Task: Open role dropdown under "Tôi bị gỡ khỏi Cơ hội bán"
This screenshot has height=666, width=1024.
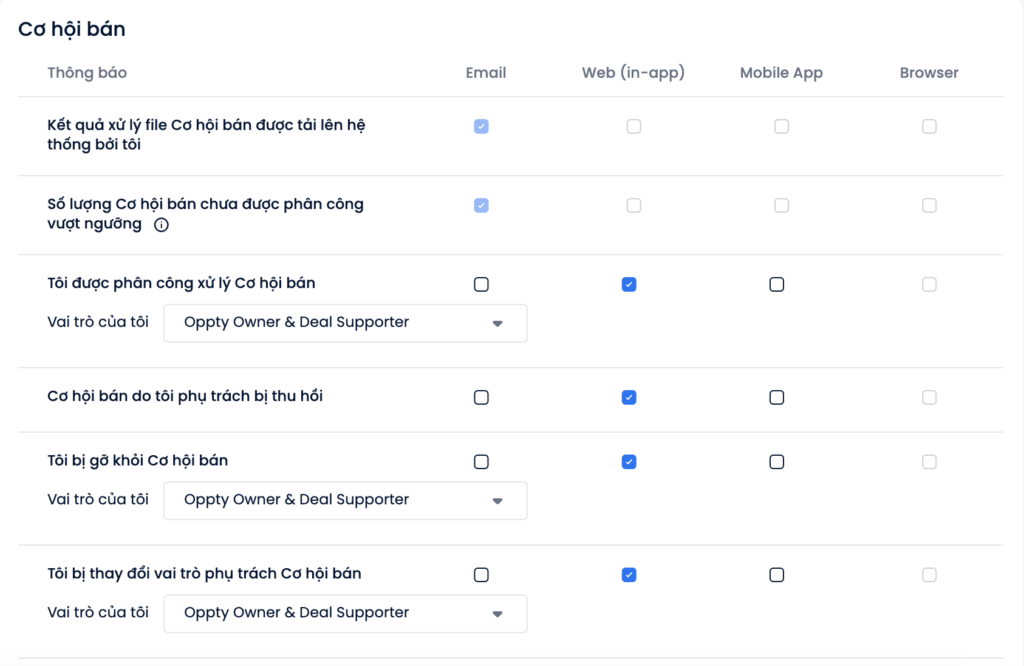Action: coord(345,501)
